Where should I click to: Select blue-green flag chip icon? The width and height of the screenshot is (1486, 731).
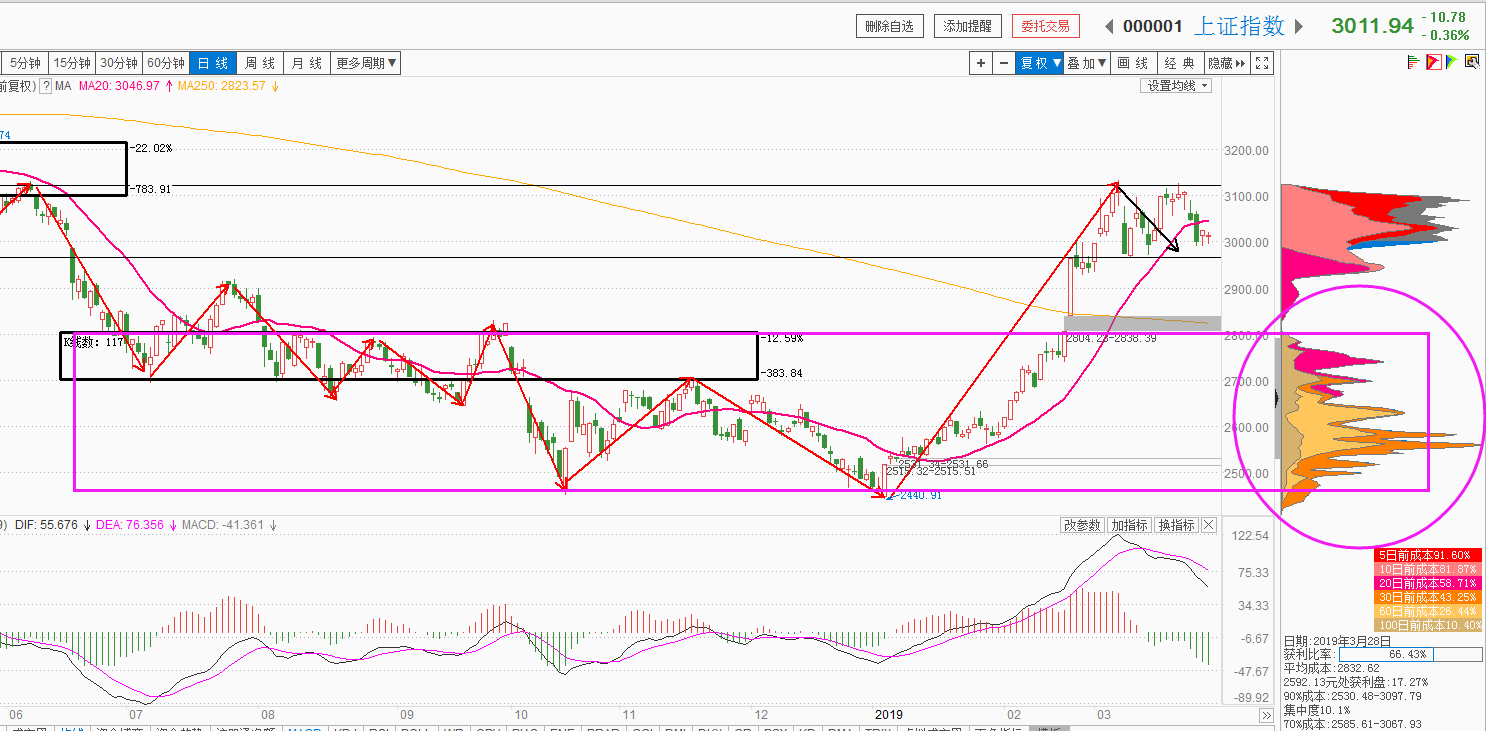1452,62
